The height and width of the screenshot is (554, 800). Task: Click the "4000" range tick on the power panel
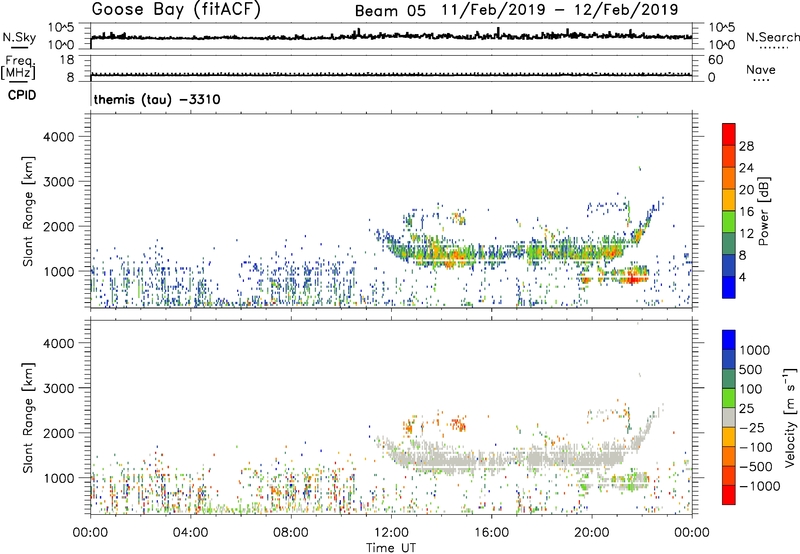click(x=59, y=137)
